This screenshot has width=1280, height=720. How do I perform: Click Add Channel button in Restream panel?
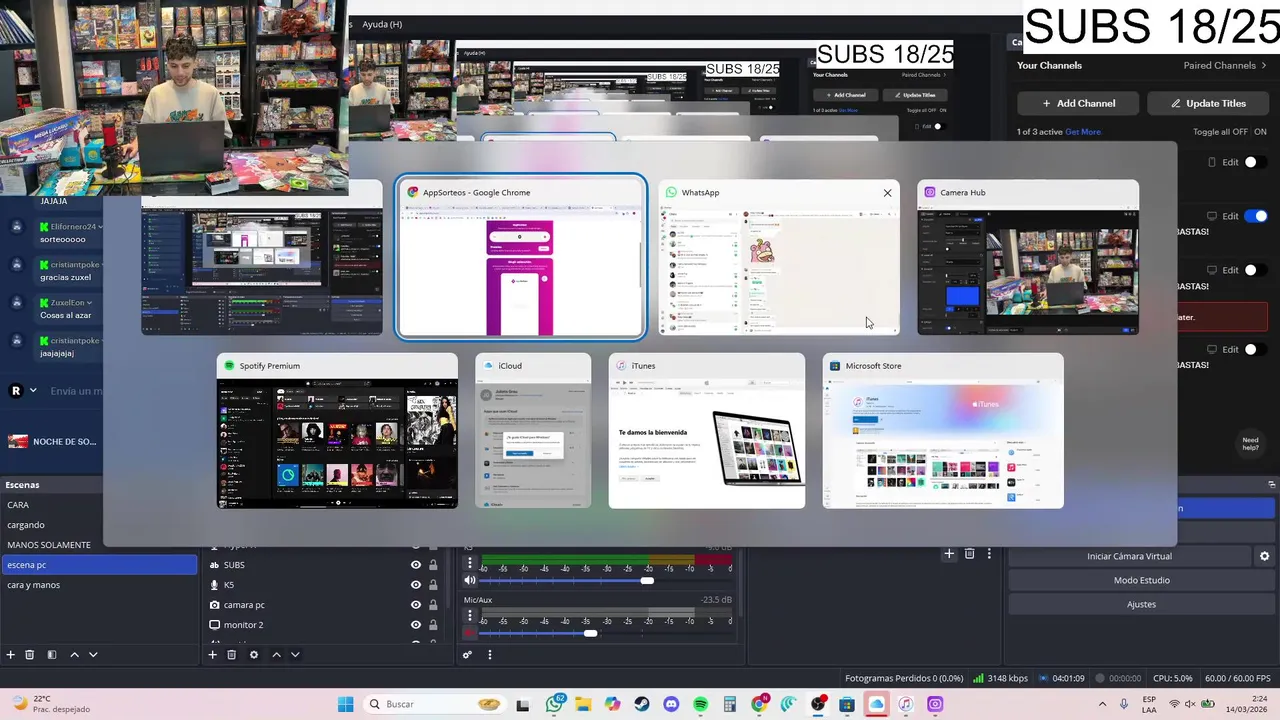1078,103
